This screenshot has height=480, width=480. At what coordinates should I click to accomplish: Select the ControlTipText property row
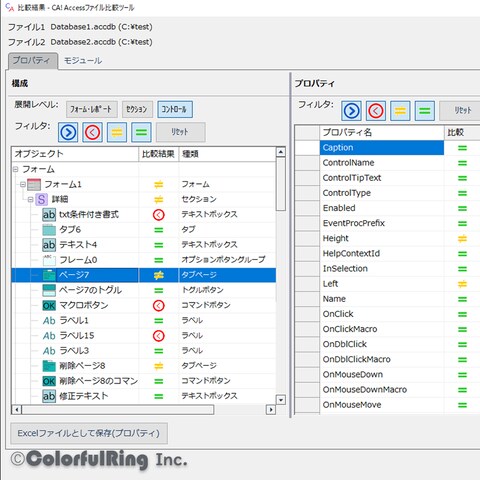382,178
